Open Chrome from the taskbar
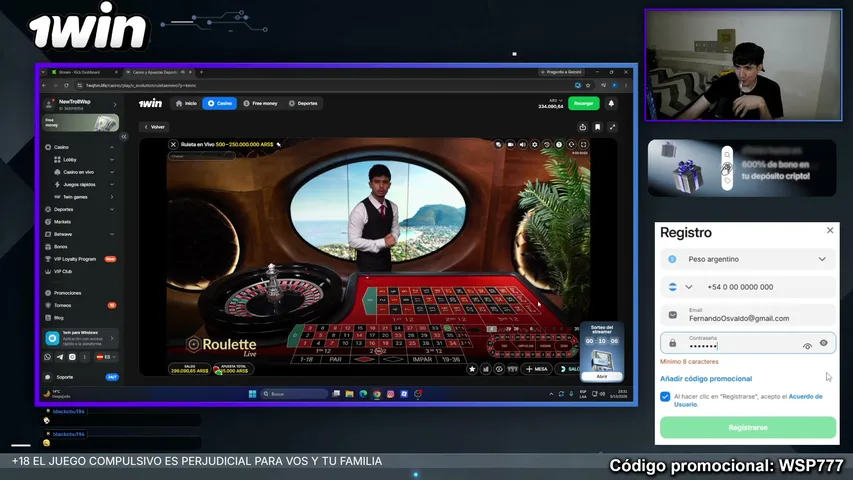 tap(376, 393)
